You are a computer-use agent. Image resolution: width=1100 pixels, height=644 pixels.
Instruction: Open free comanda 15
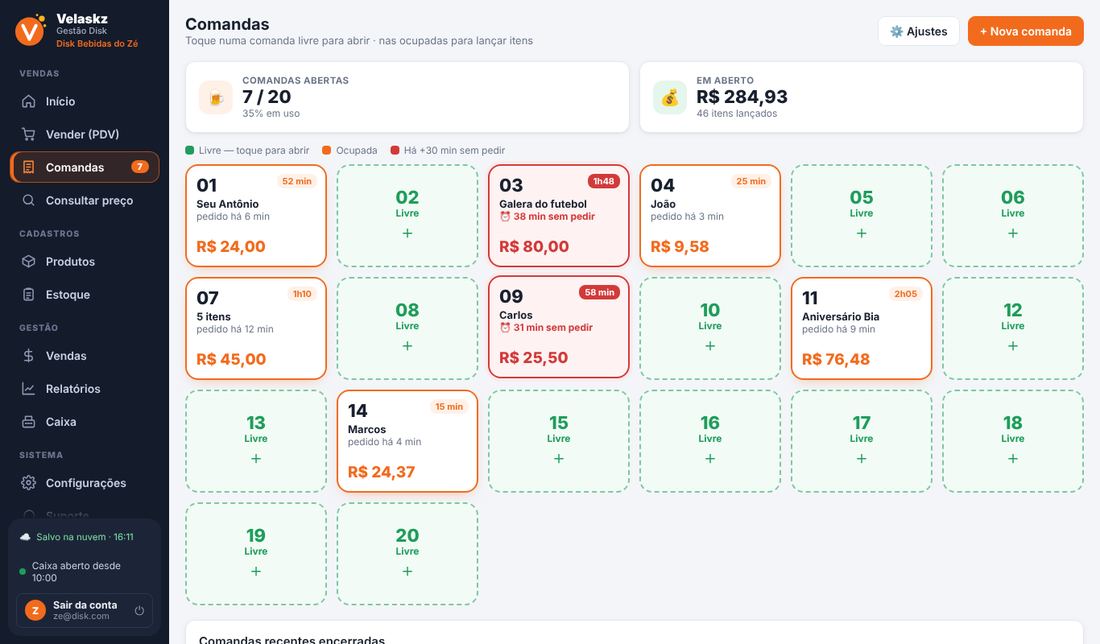[x=558, y=441]
